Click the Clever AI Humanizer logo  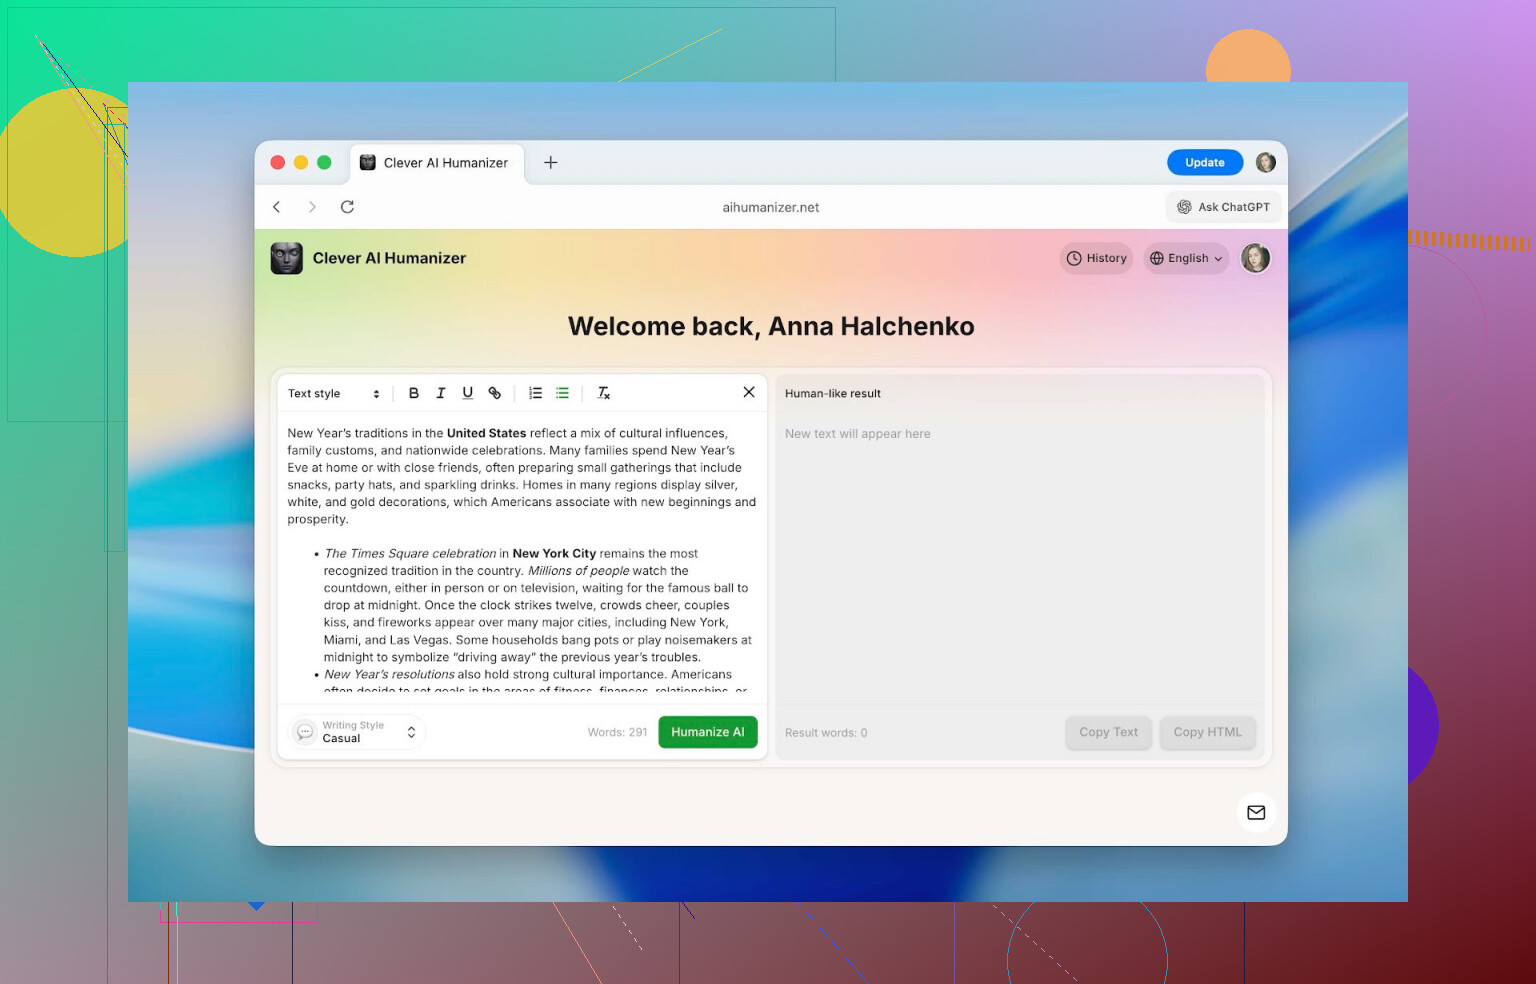tap(287, 258)
